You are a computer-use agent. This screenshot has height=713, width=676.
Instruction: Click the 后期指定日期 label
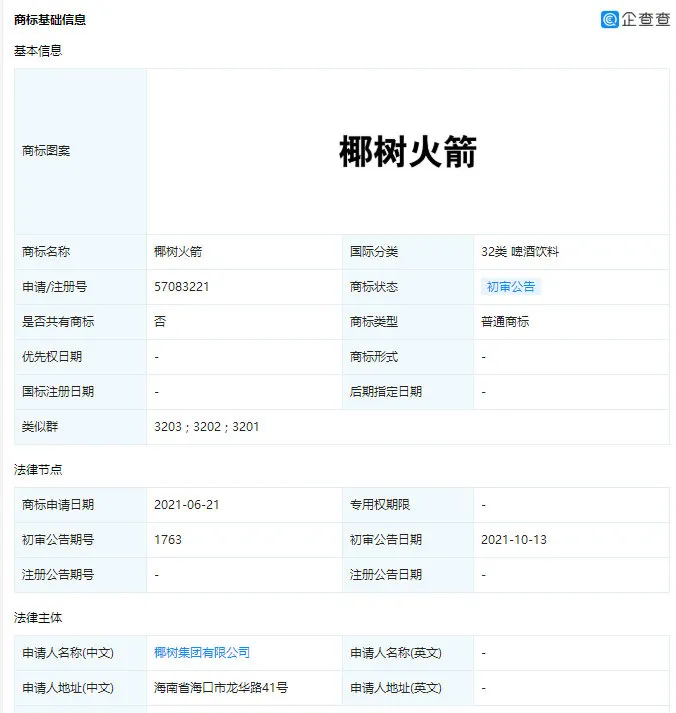click(x=386, y=392)
